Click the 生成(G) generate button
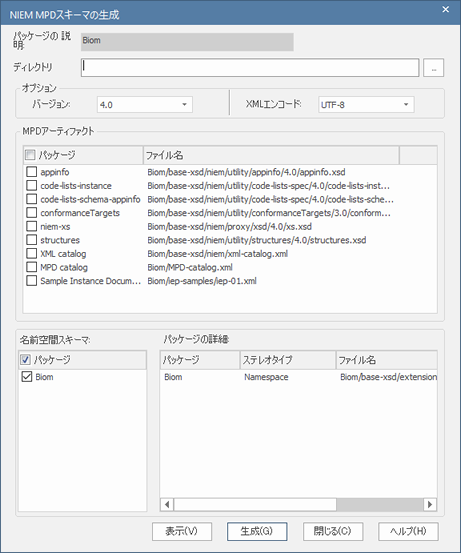The height and width of the screenshot is (553, 461). coord(257,531)
